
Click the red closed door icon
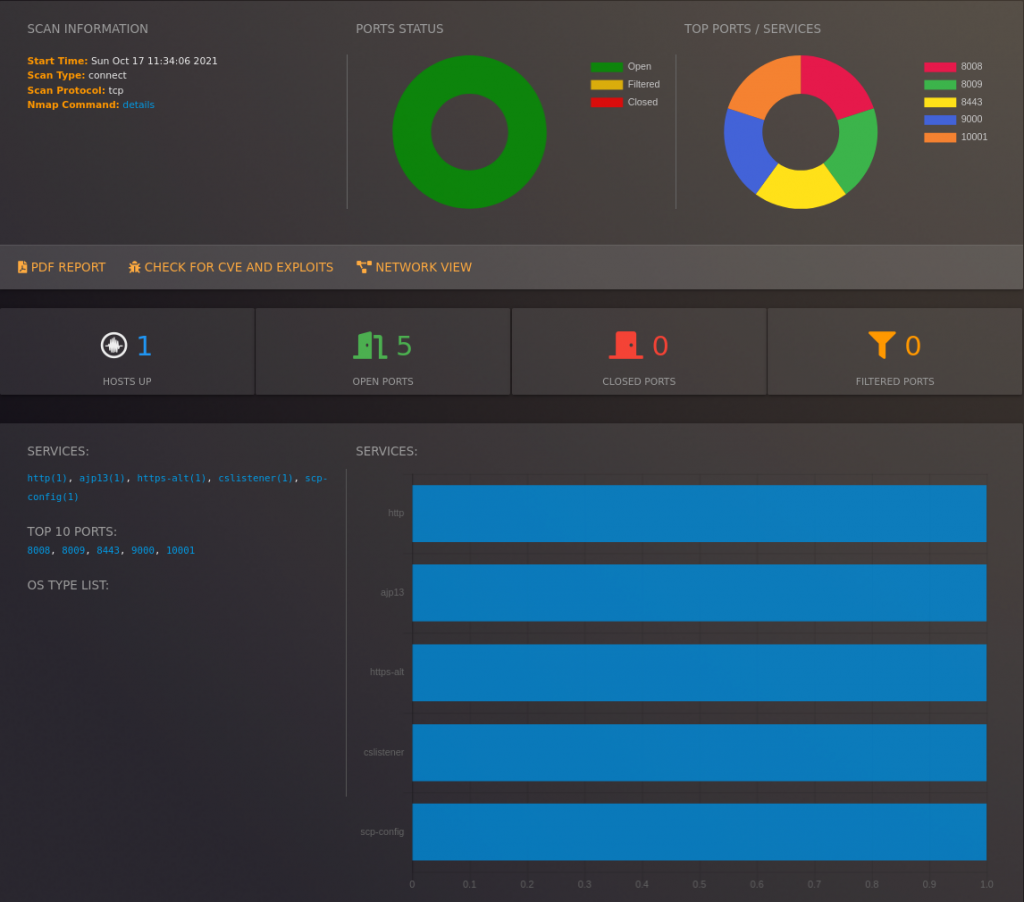pyautogui.click(x=626, y=346)
